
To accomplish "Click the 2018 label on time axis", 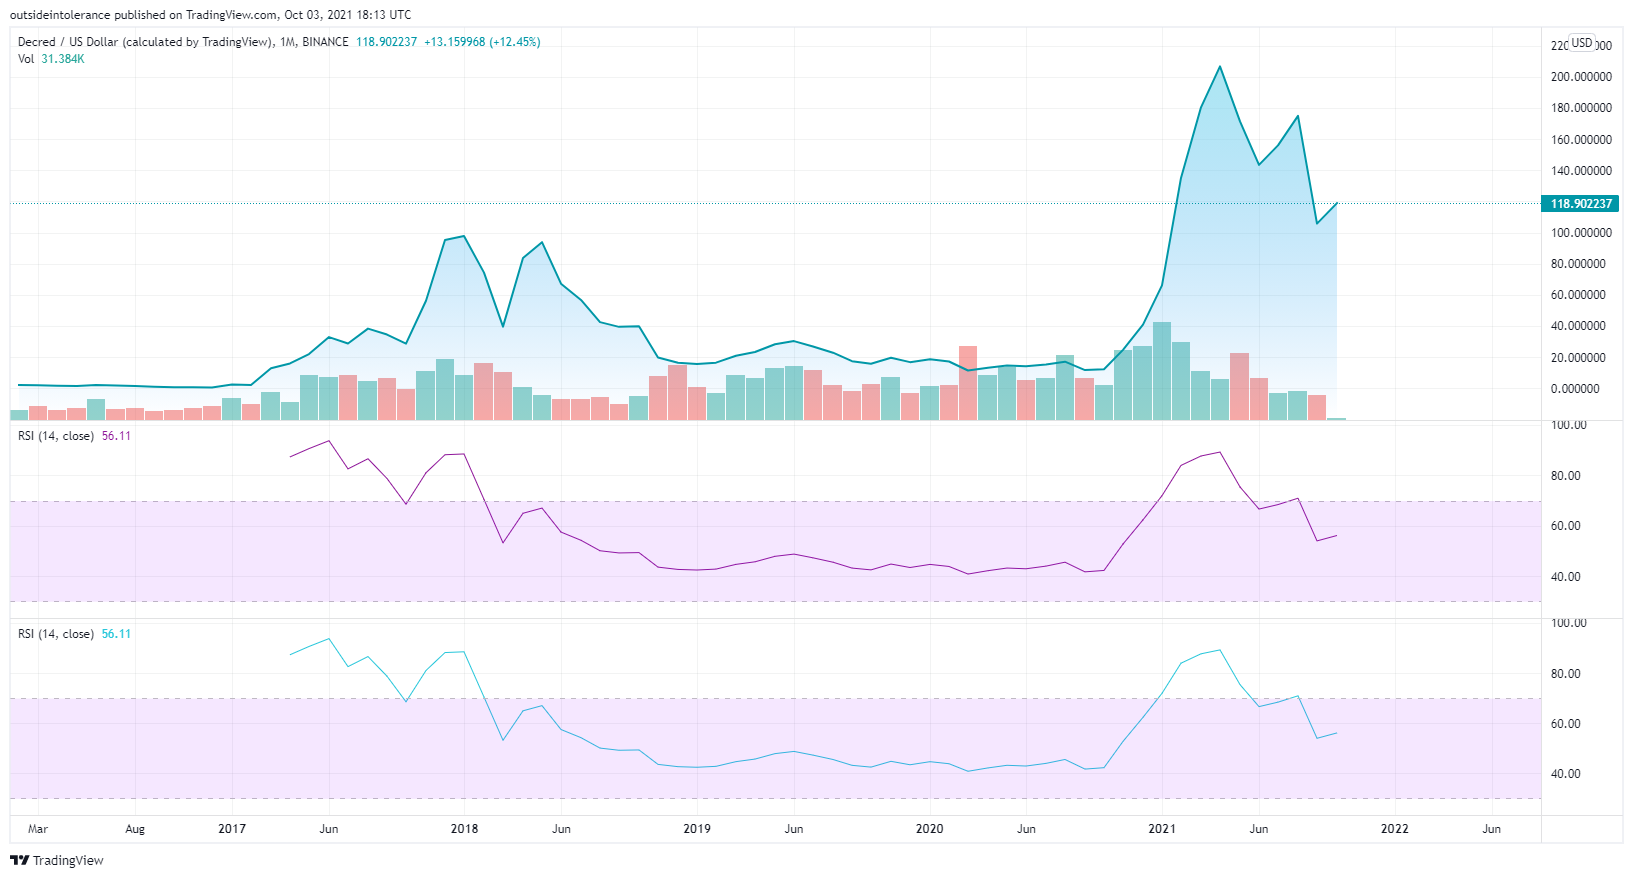I will click(x=464, y=829).
